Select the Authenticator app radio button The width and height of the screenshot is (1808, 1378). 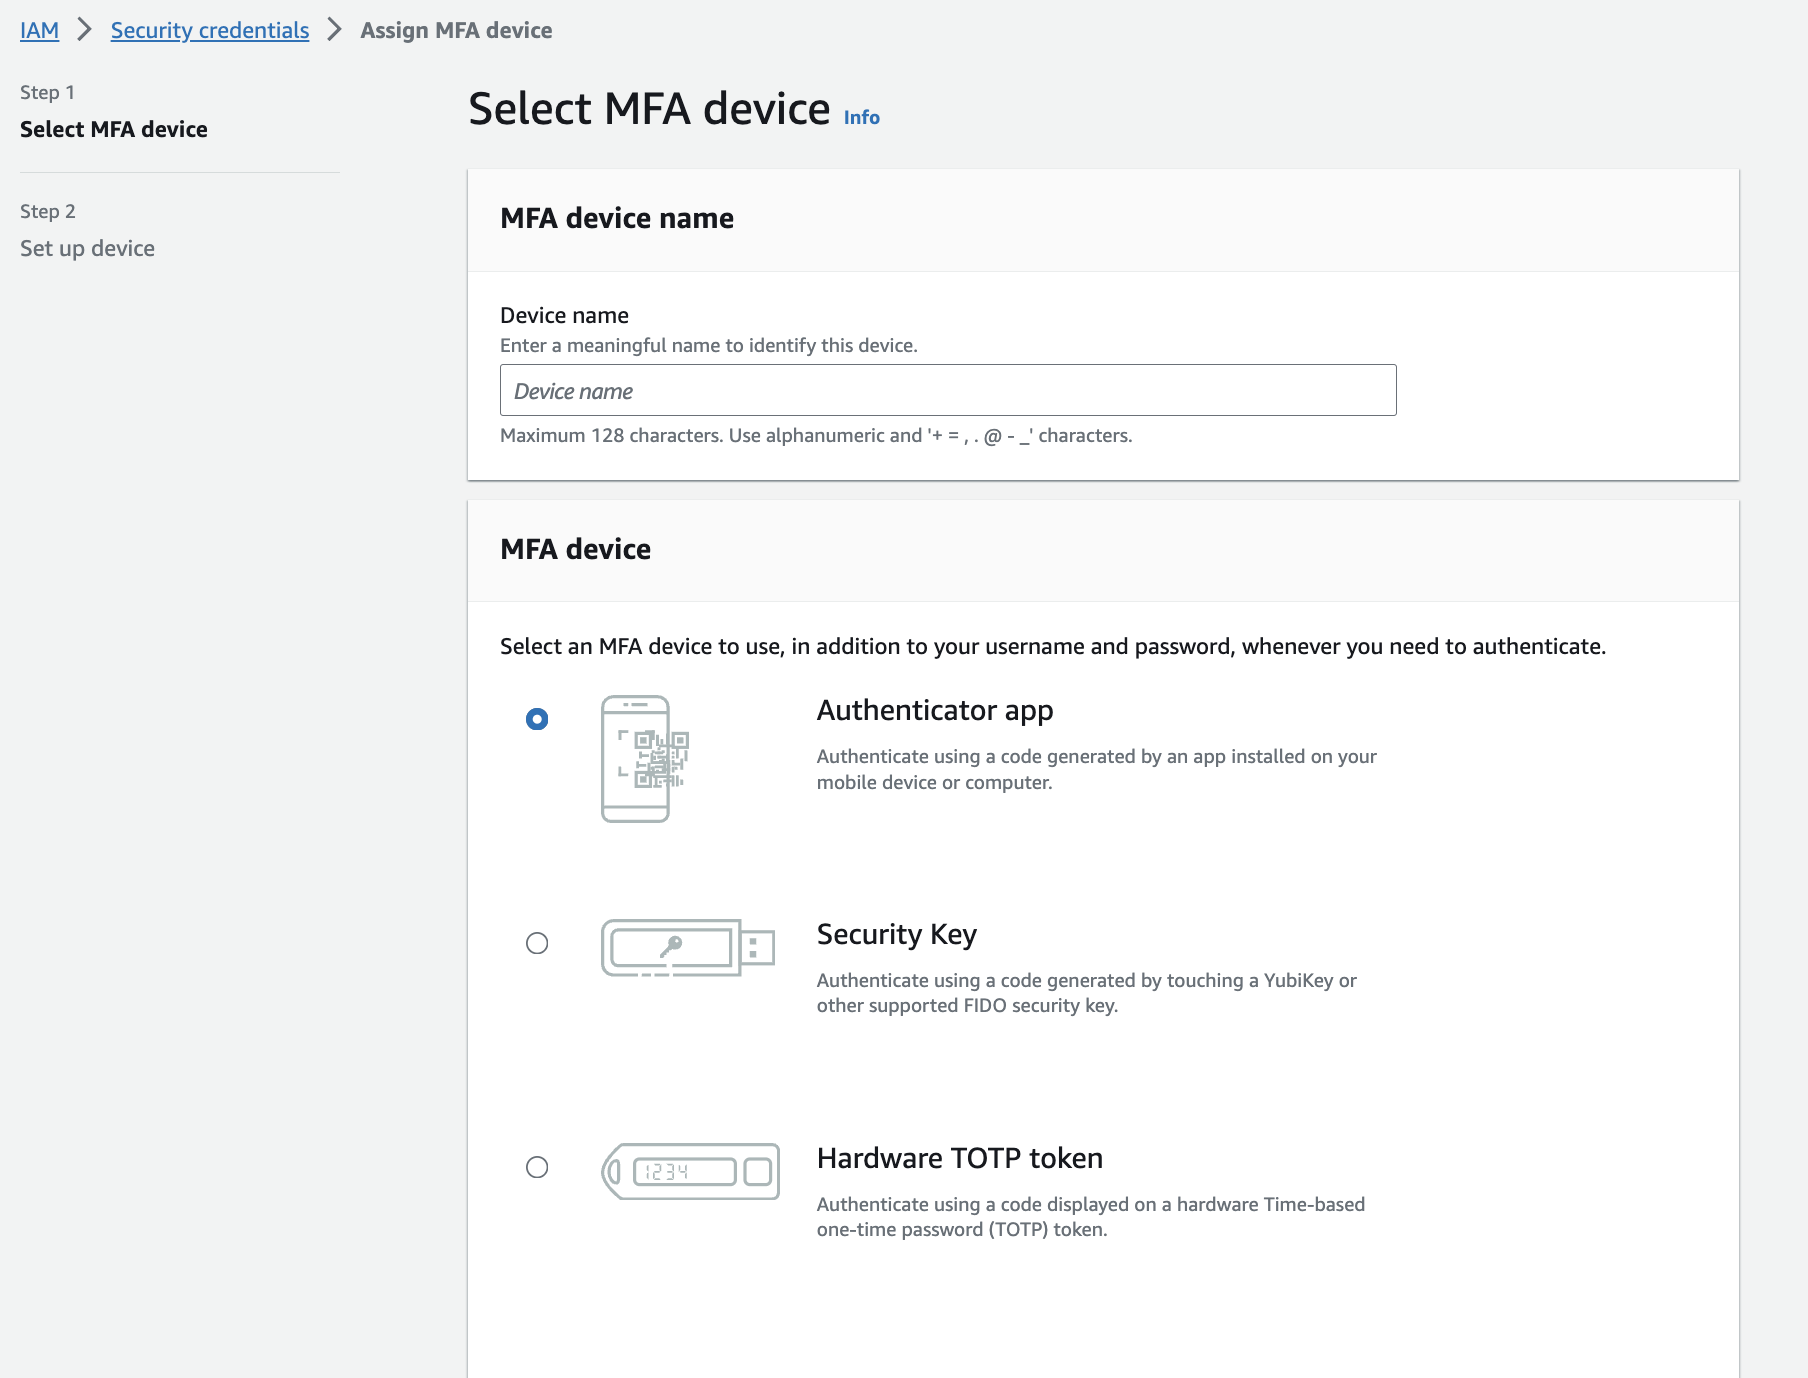pos(537,719)
